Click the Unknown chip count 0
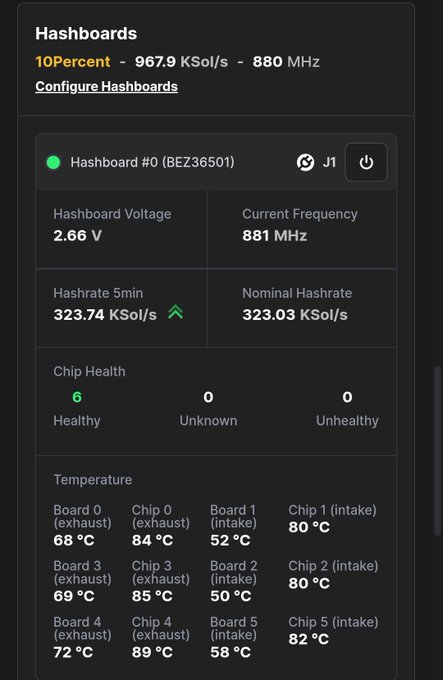Image resolution: width=443 pixels, height=680 pixels. pyautogui.click(x=208, y=397)
